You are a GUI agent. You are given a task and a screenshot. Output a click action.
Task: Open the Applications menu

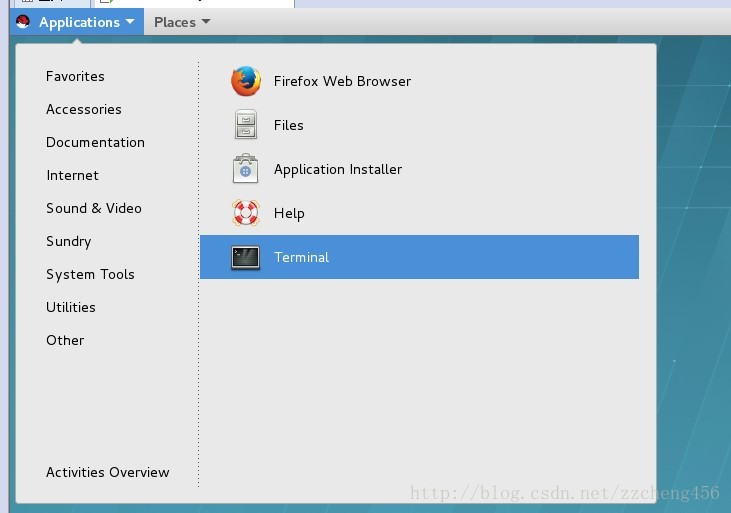77,22
